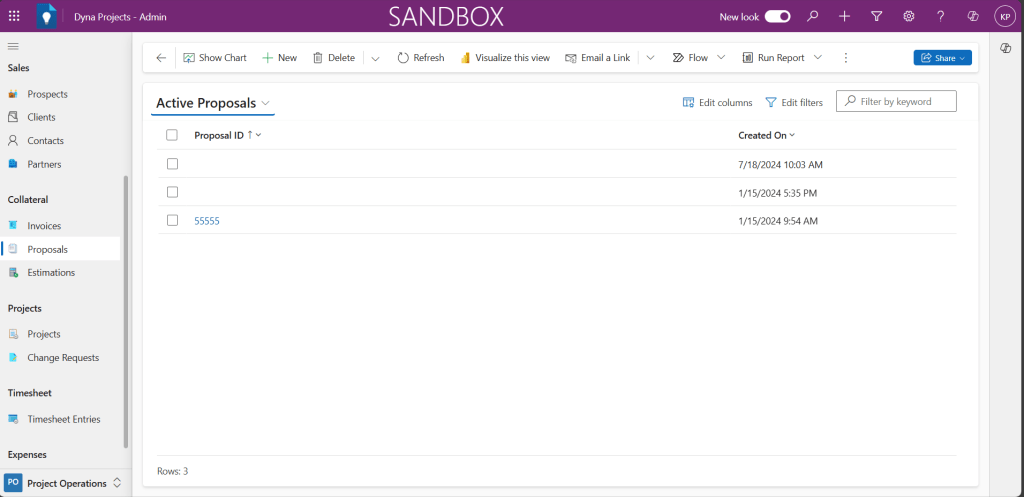
Task: Click the search magnifier icon in header
Action: click(x=813, y=16)
